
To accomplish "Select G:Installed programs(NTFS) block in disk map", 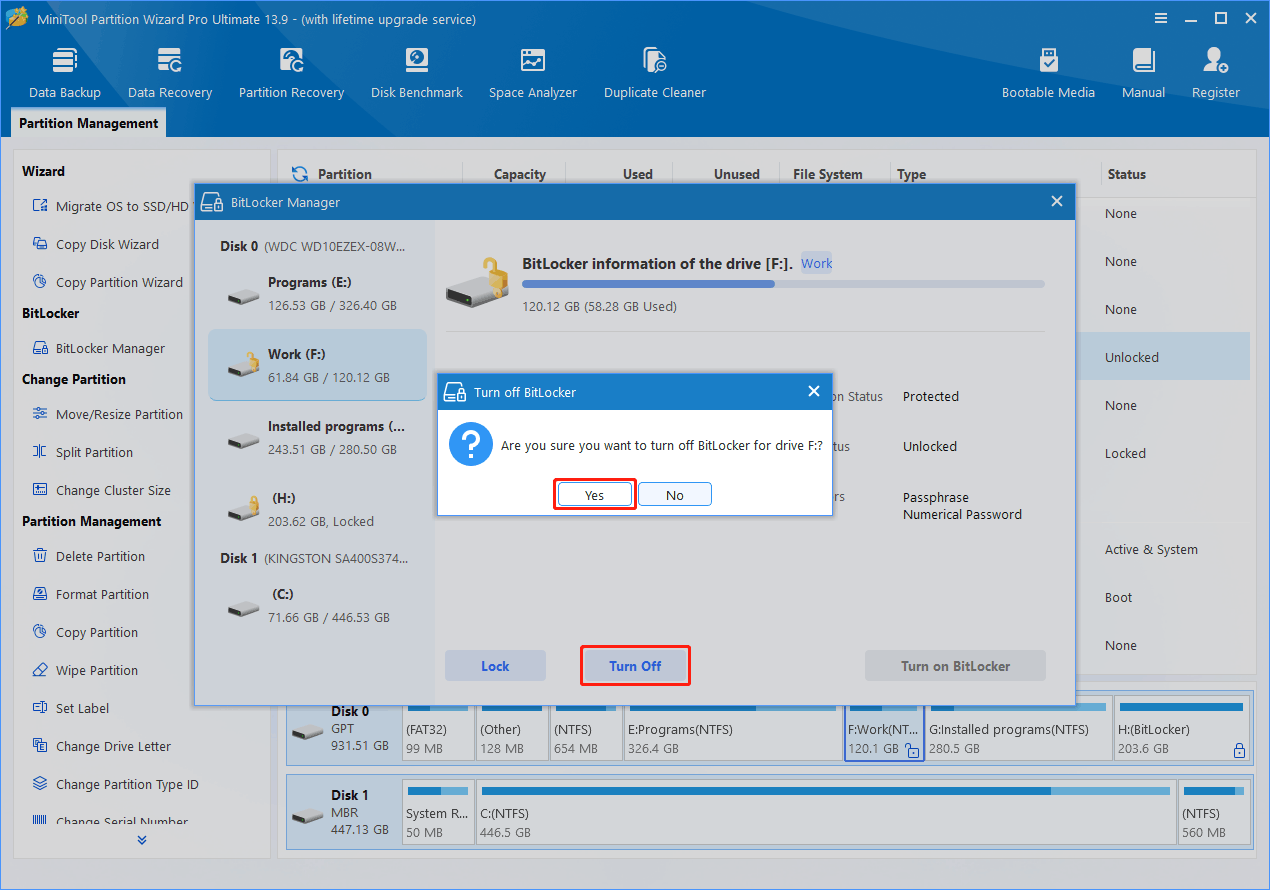I will [1018, 729].
